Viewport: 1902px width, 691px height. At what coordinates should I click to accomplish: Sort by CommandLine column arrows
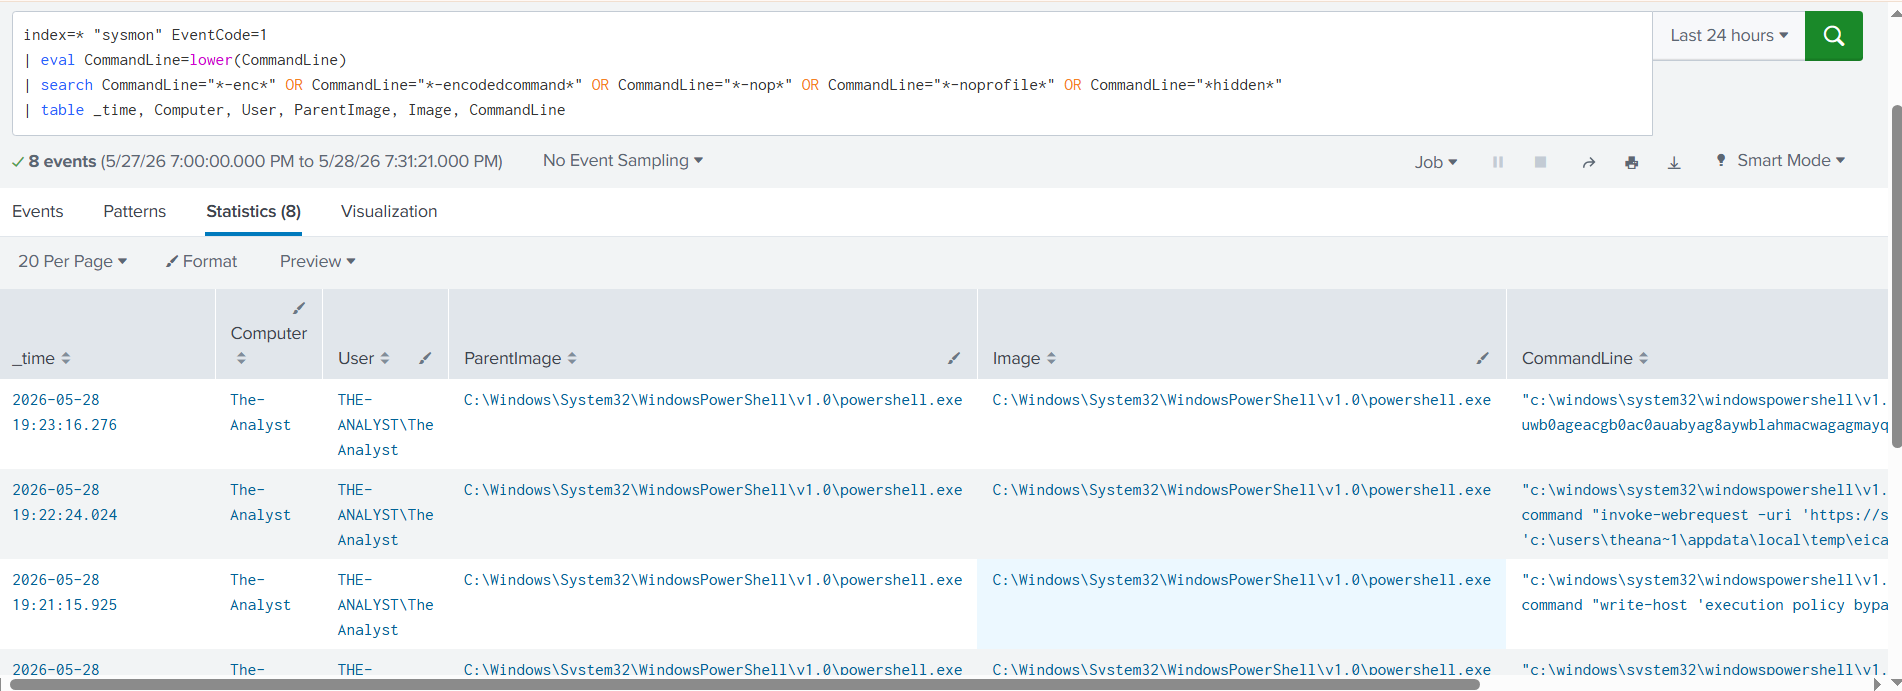click(x=1644, y=358)
